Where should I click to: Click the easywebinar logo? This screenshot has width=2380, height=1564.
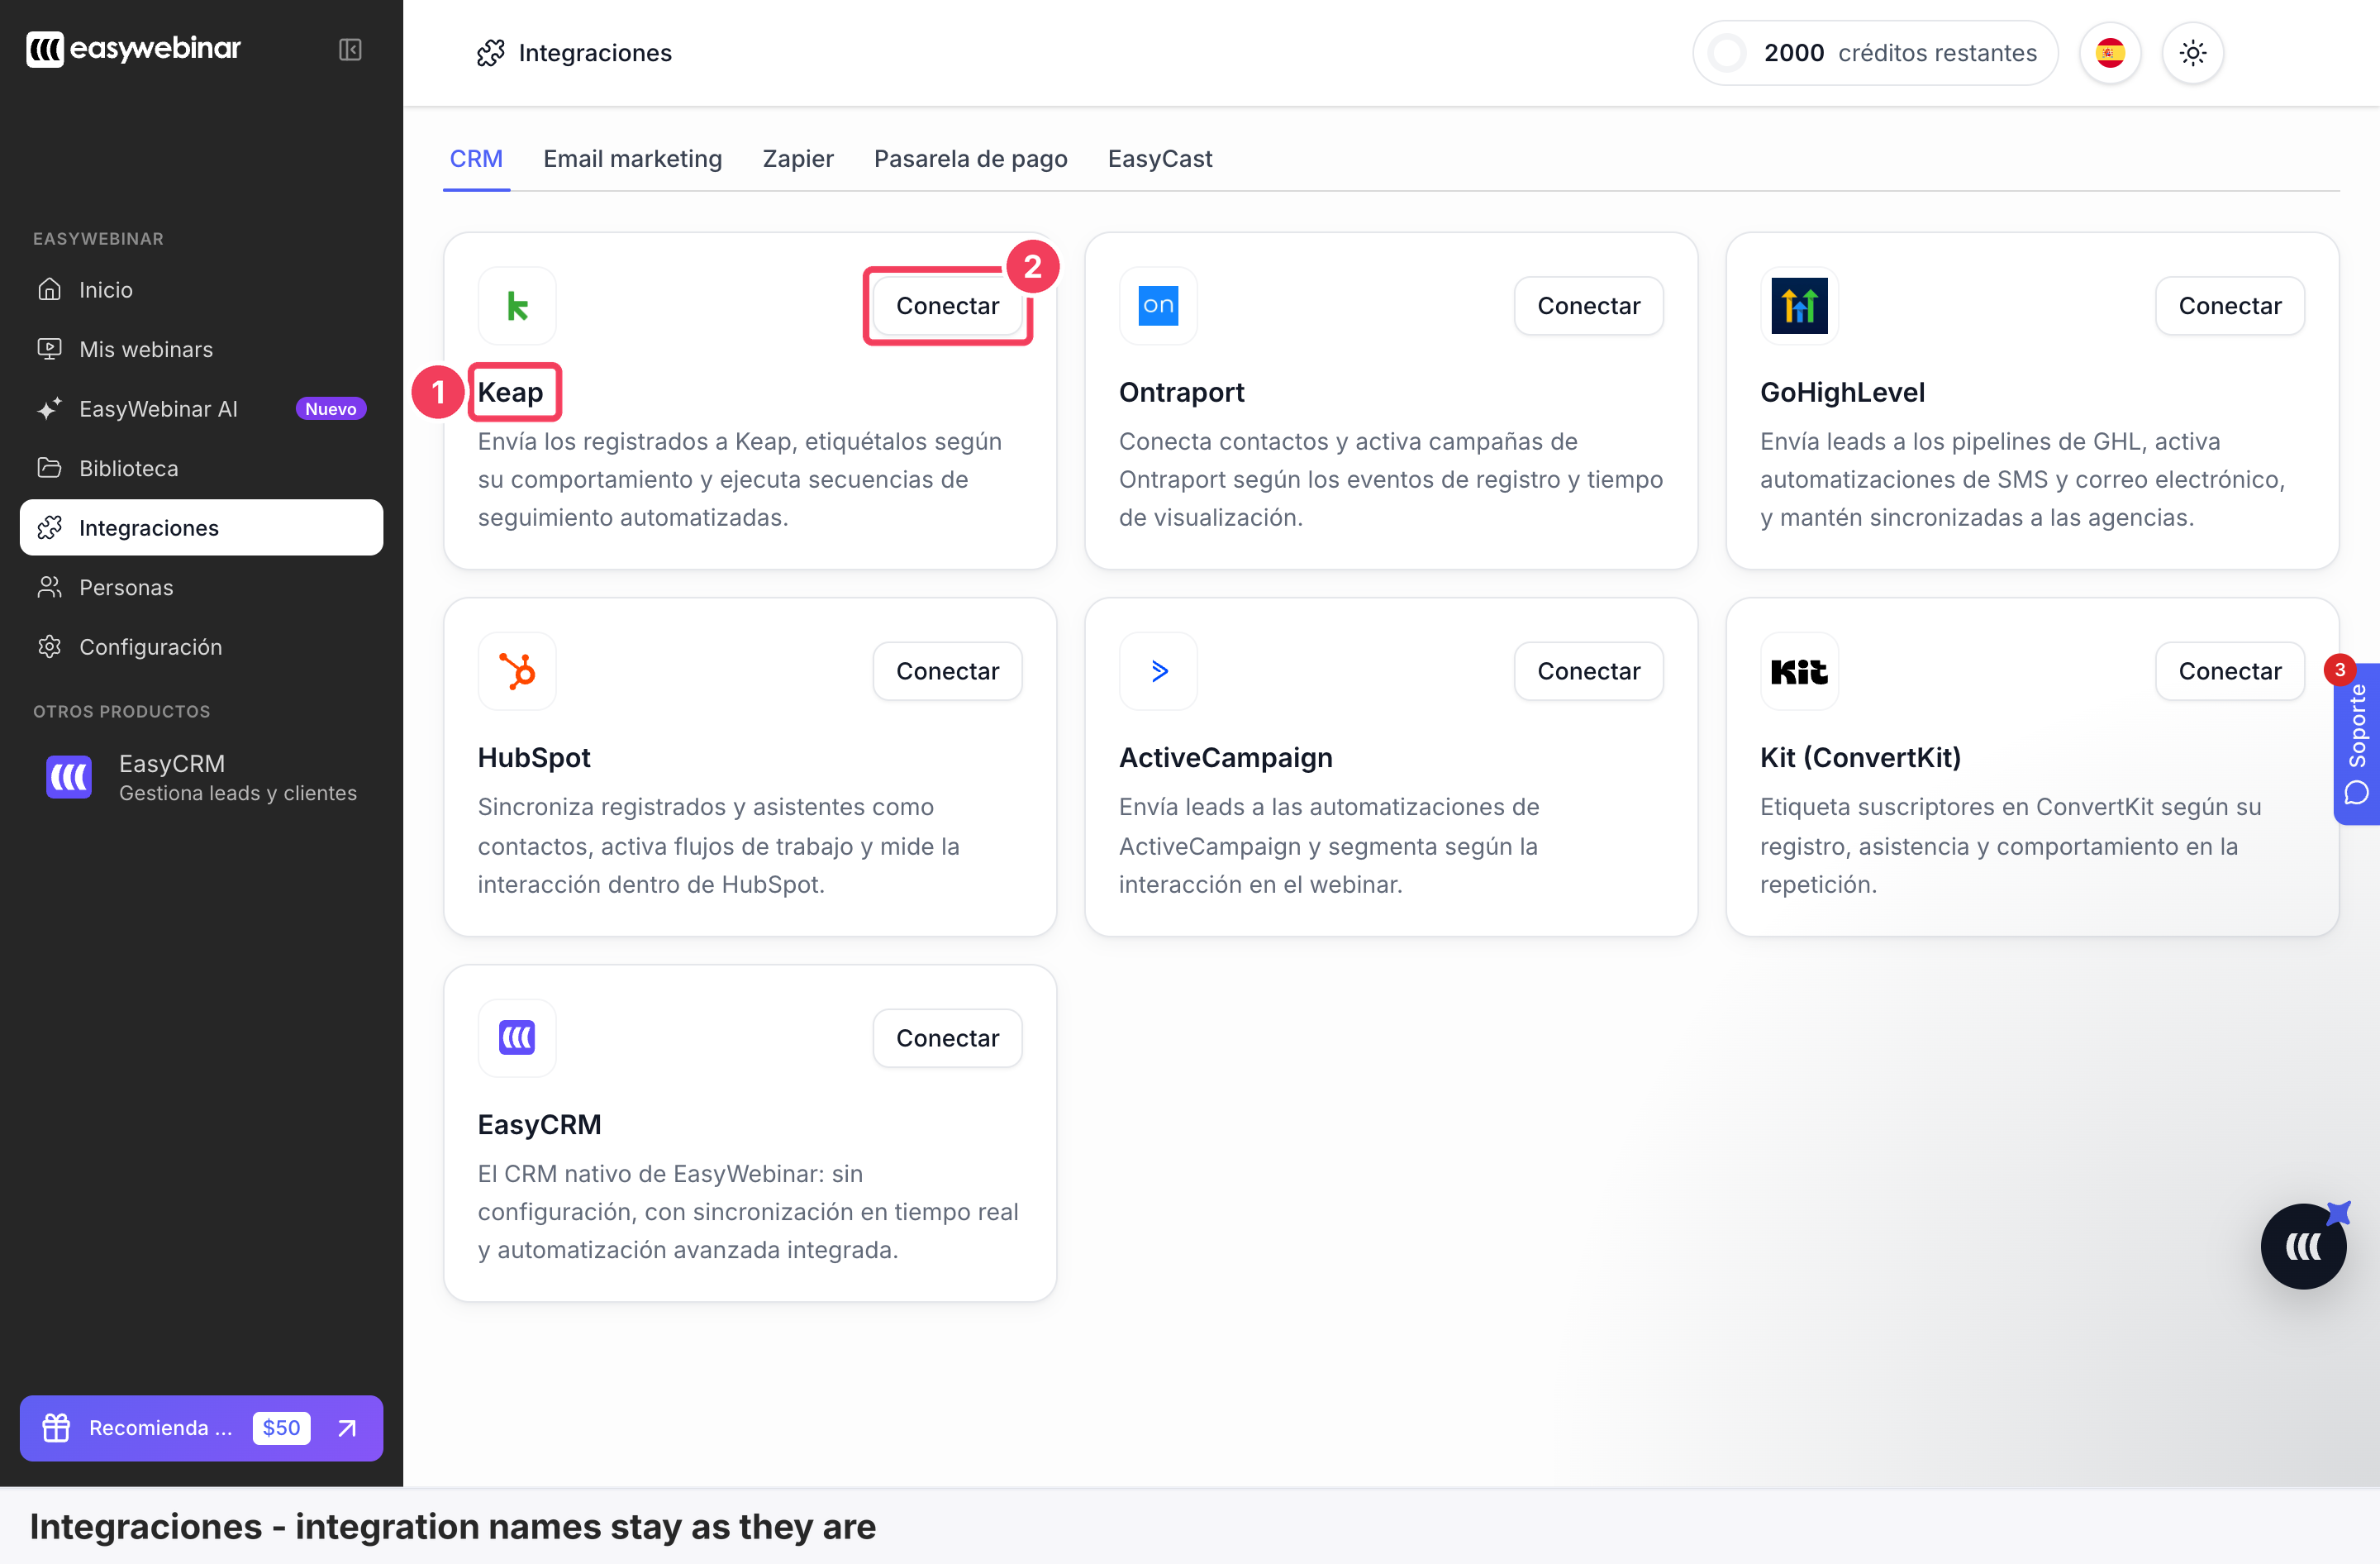pyautogui.click(x=133, y=48)
